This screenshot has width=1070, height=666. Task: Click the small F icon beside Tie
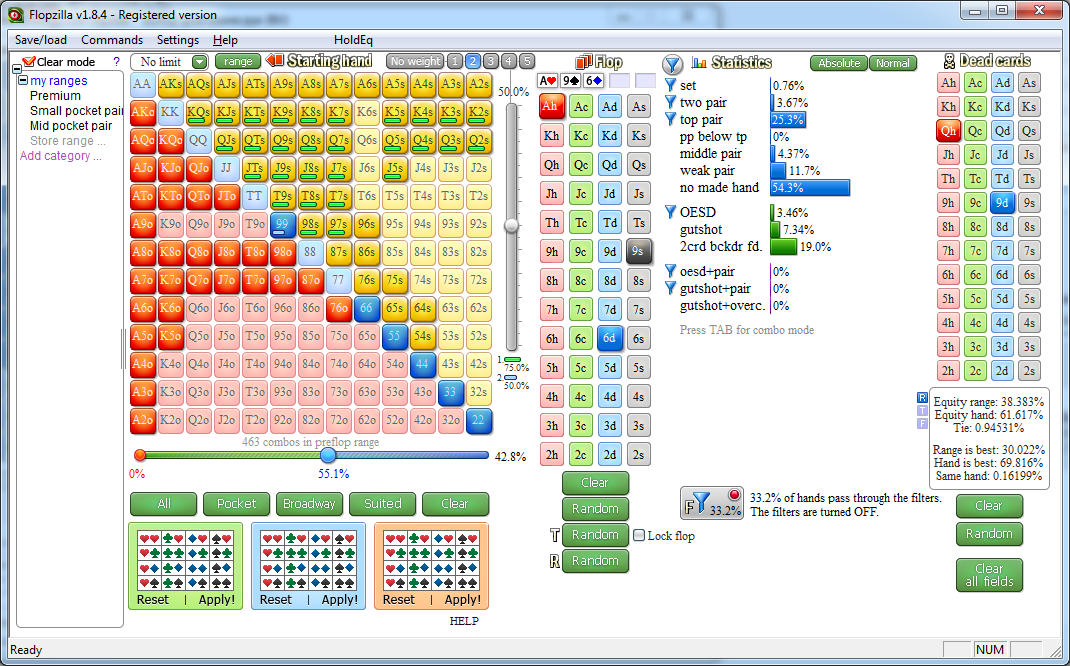pyautogui.click(x=923, y=424)
